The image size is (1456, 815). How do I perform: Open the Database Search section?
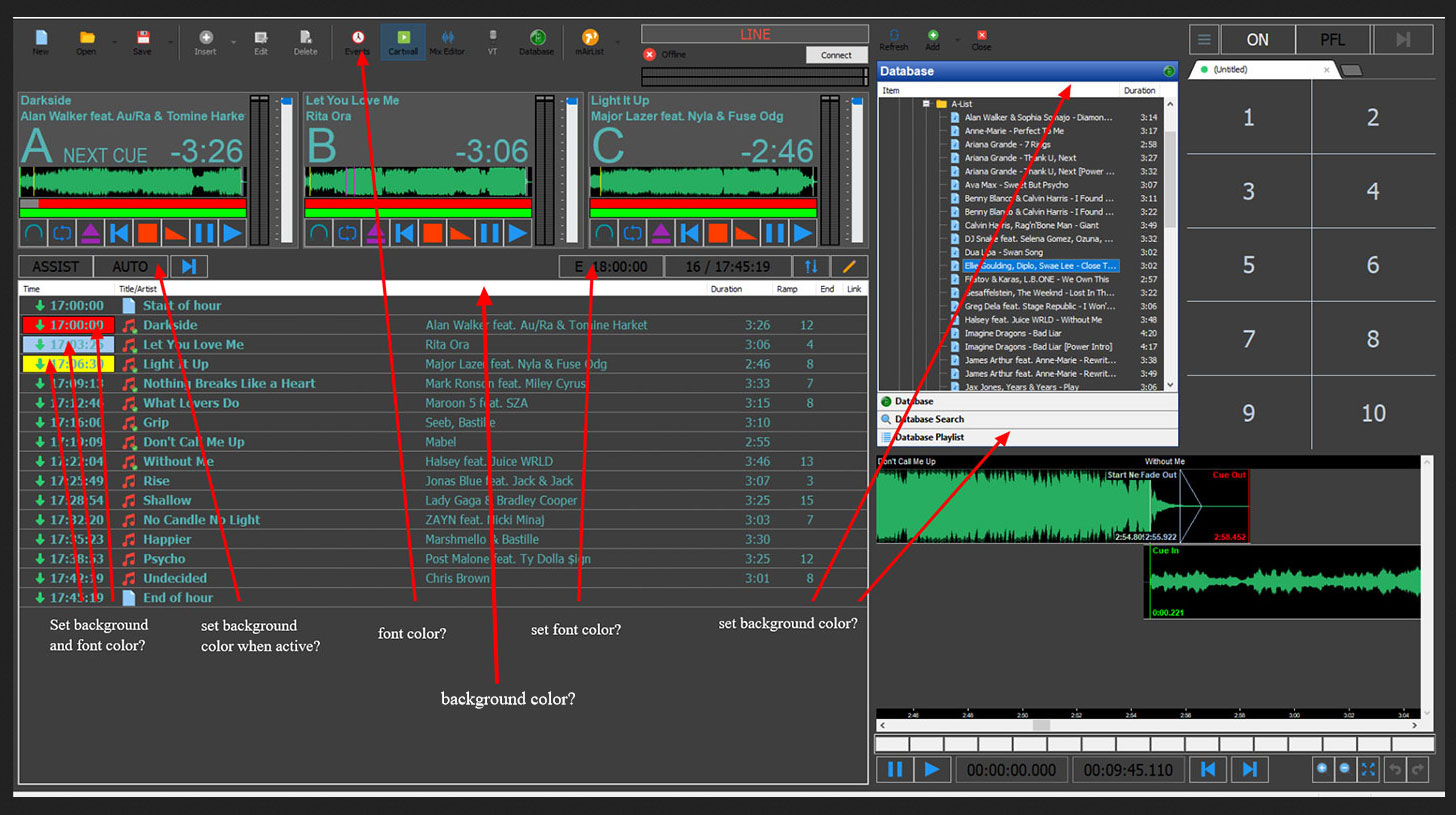(x=1028, y=419)
